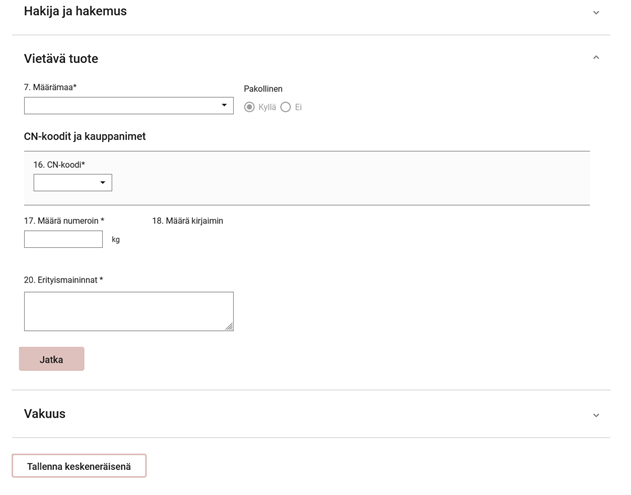The height and width of the screenshot is (495, 631).
Task: Click the 20. Erityismaininnat field label
Action: click(63, 280)
